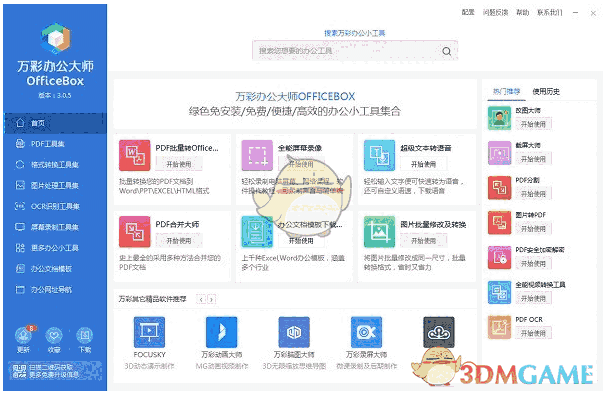Start using PDF合并大师
604x393 pixels.
click(x=179, y=241)
